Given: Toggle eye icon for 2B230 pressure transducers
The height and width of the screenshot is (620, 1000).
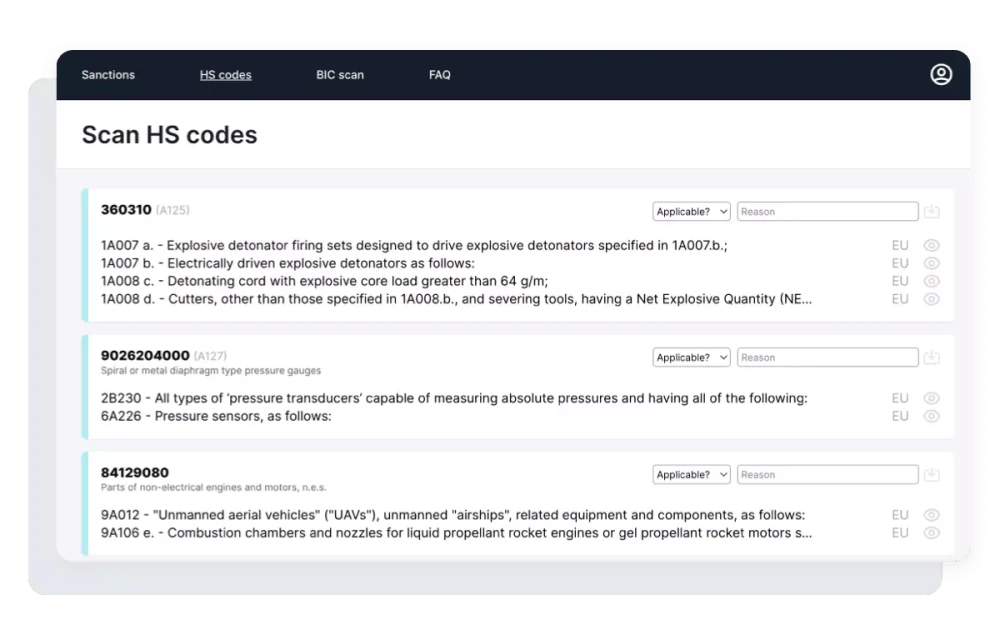Looking at the screenshot, I should pos(932,398).
